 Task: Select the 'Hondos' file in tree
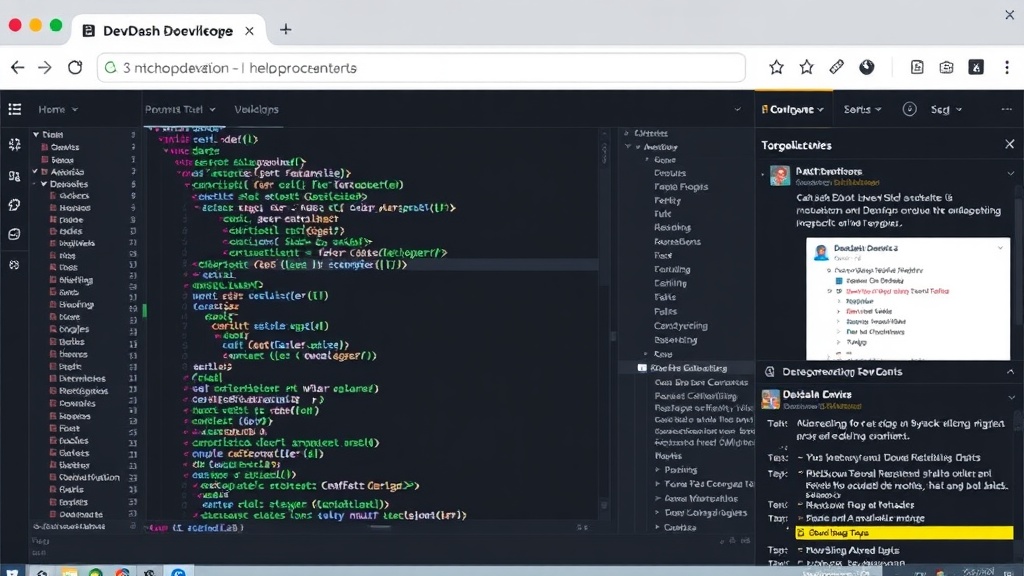tap(75, 208)
